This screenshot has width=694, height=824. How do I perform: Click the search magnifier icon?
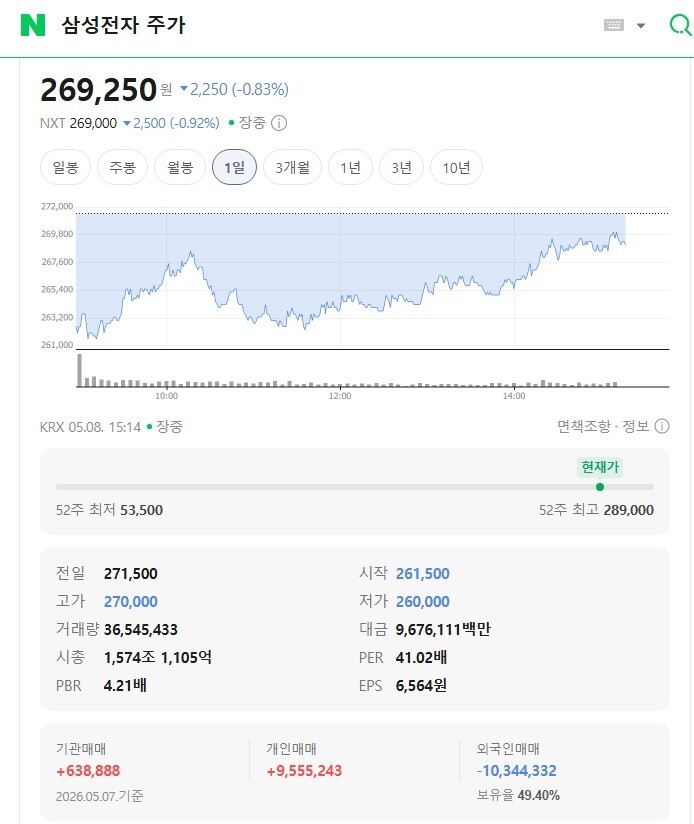pyautogui.click(x=680, y=25)
